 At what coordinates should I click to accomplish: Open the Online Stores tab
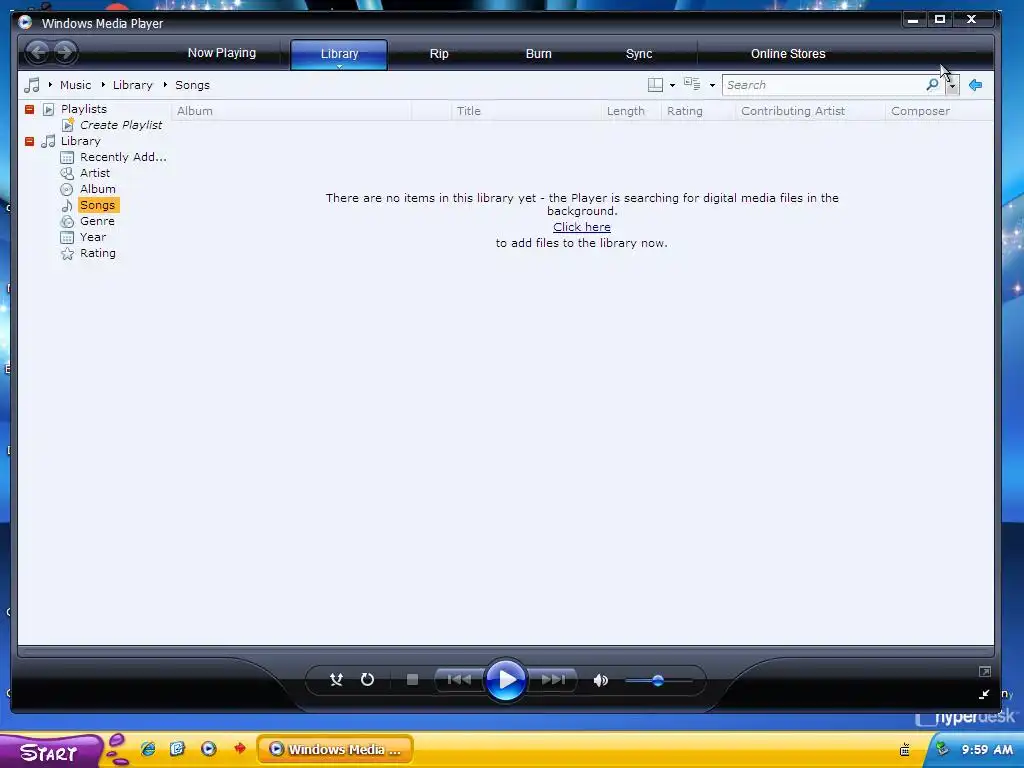(x=788, y=54)
